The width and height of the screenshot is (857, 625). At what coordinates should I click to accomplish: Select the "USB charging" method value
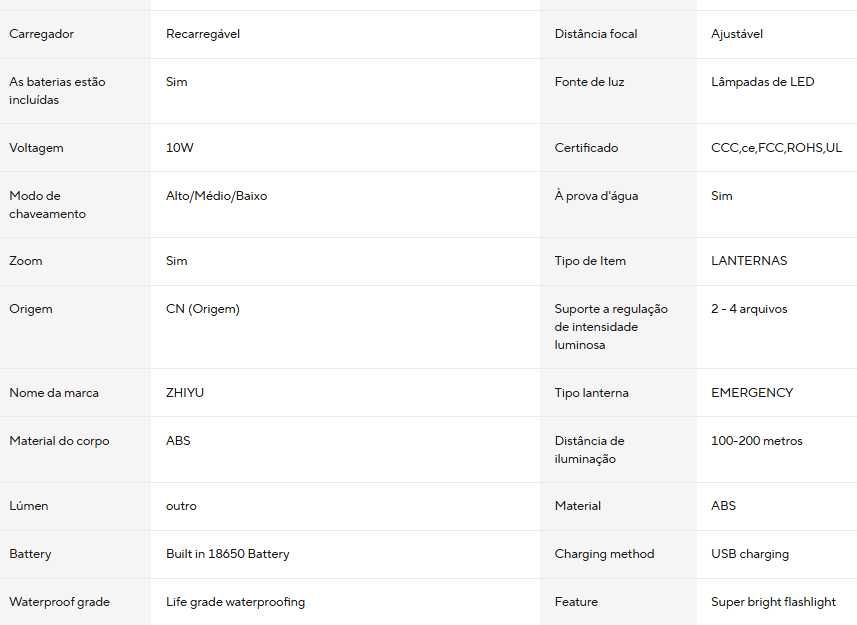(750, 554)
